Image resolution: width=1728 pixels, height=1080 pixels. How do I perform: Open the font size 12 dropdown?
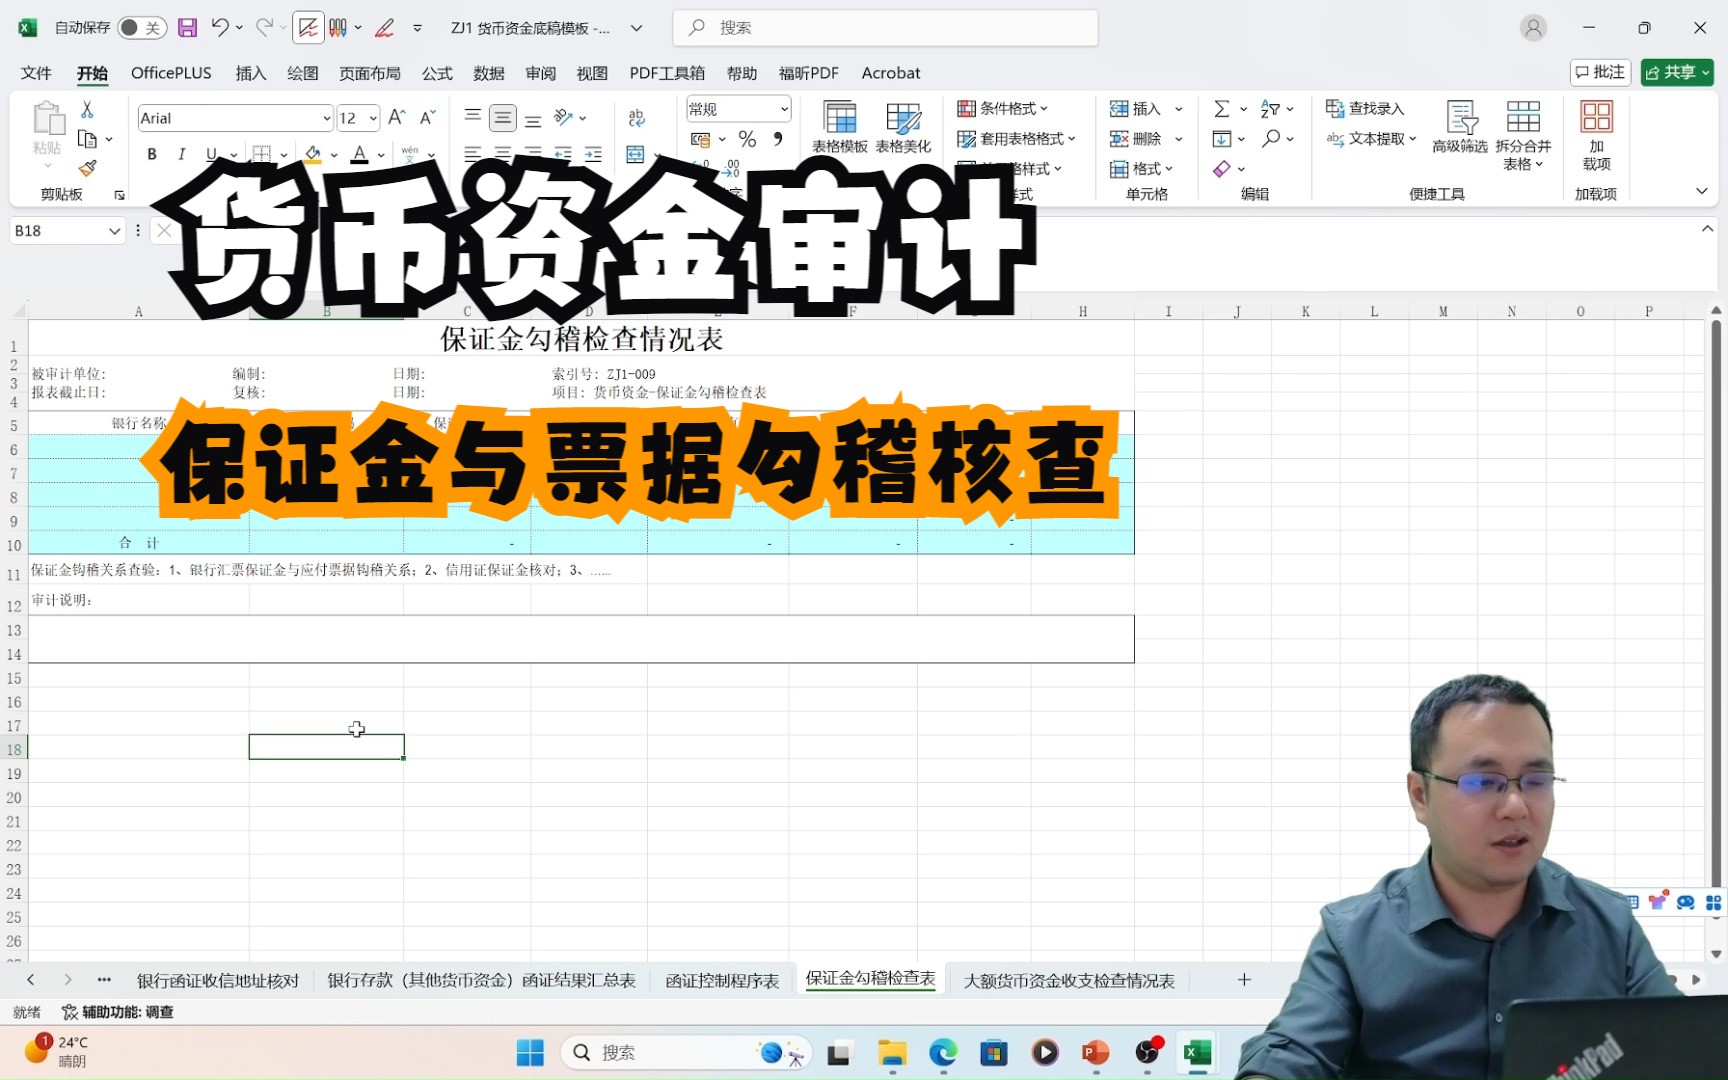click(373, 119)
